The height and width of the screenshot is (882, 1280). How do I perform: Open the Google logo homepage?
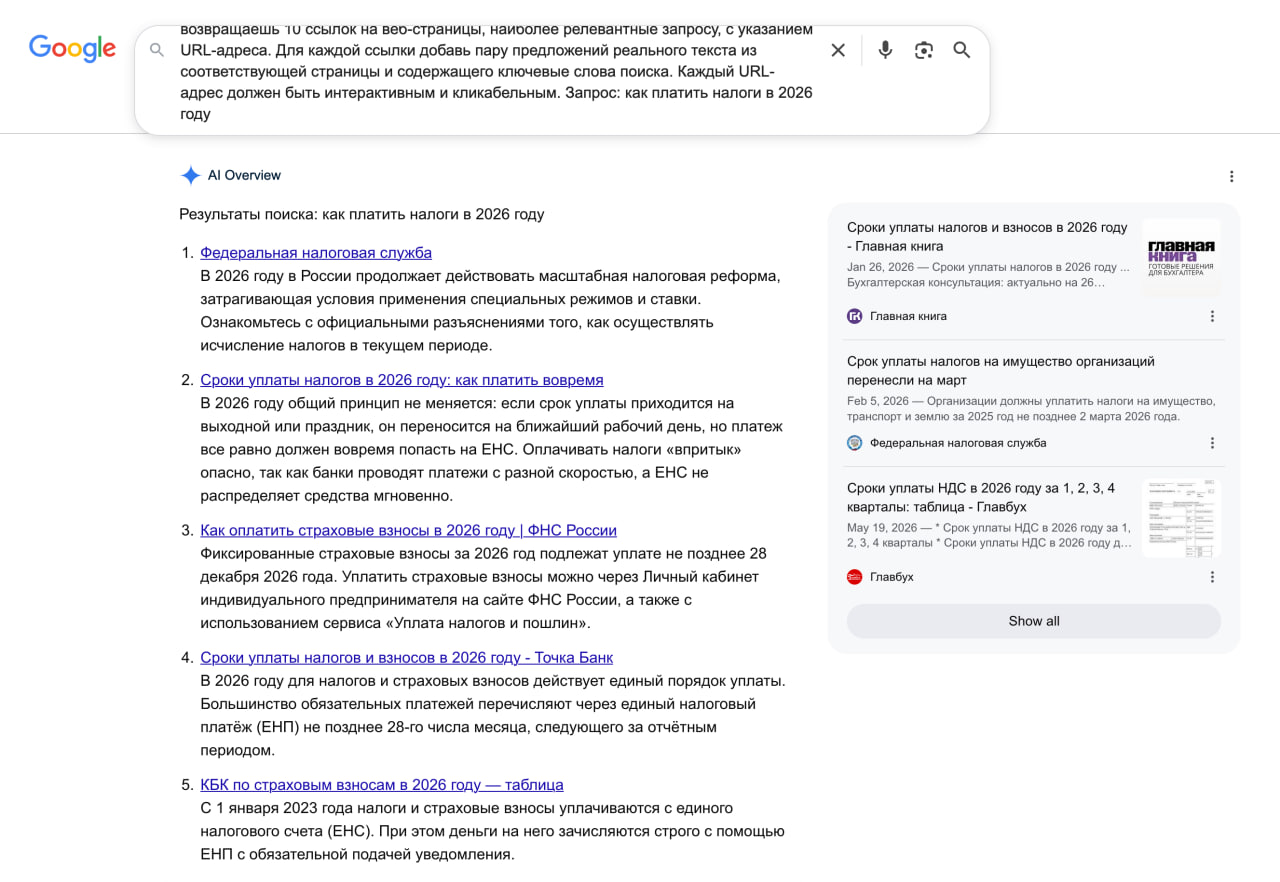coord(72,48)
